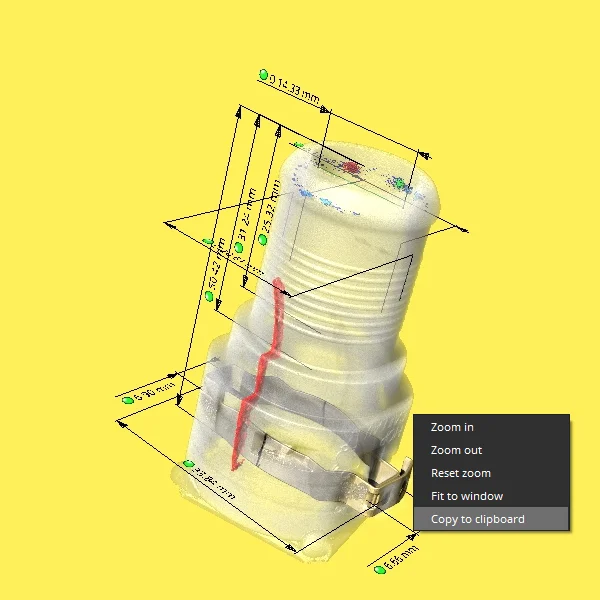
Task: Click the green defect spot on cylinder top
Action: [x=400, y=184]
